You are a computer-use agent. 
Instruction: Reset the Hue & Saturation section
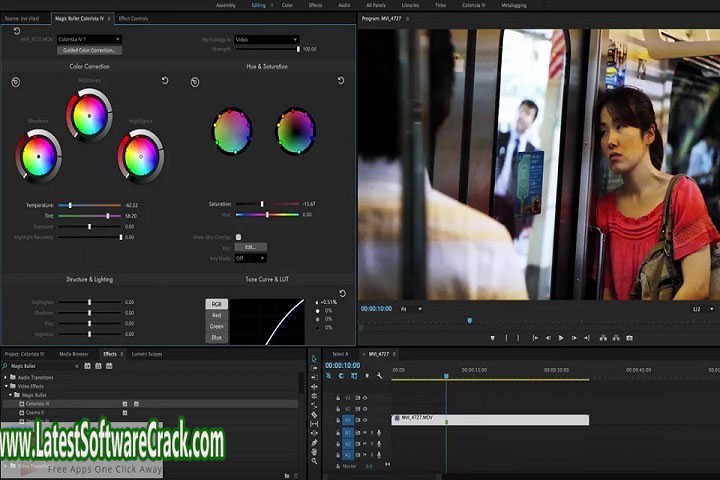[341, 81]
